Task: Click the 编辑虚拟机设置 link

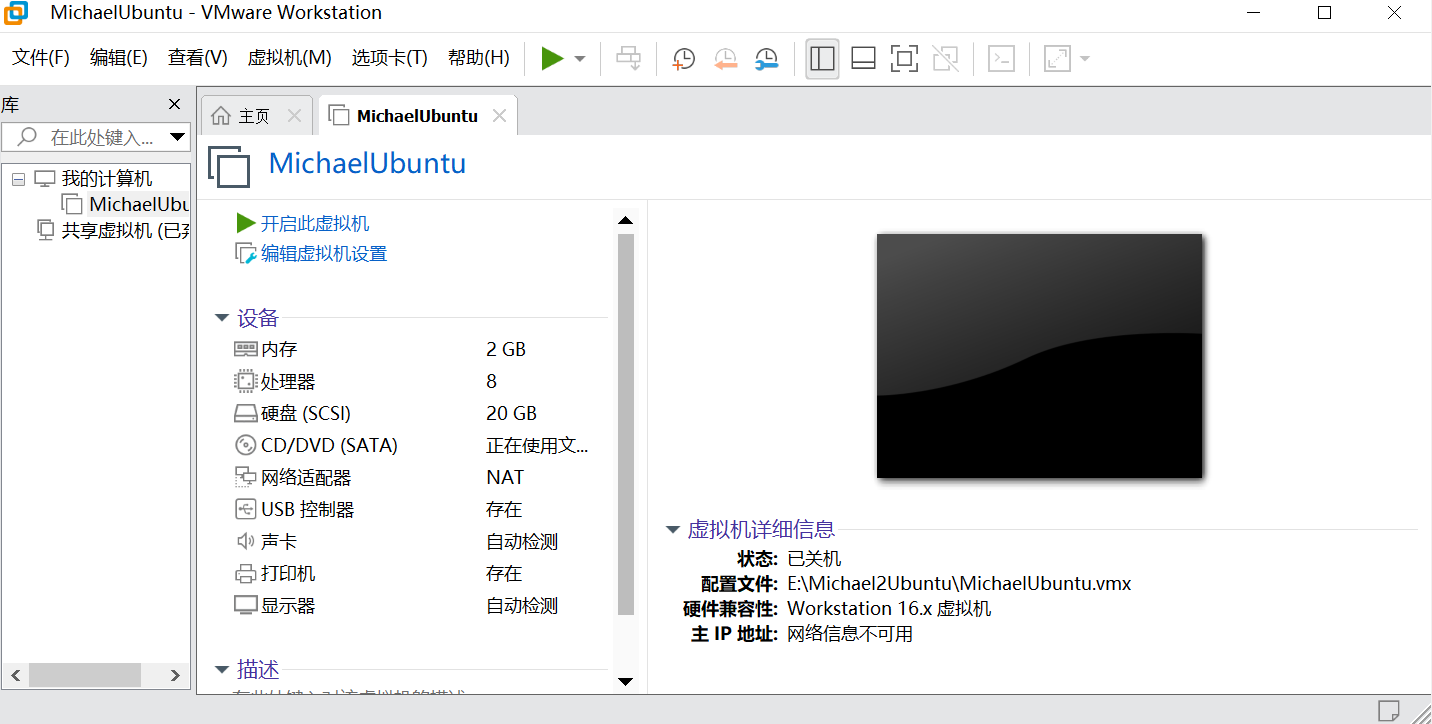Action: point(324,254)
